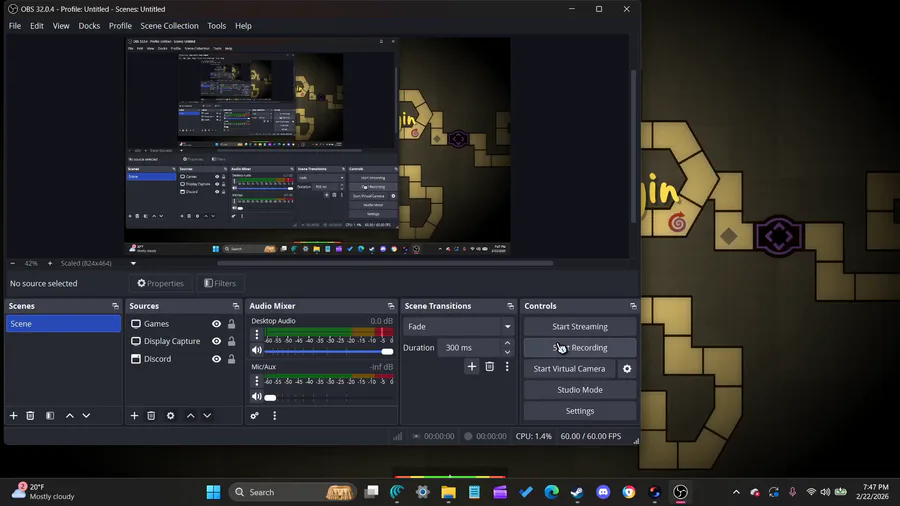
Task: Open the View menu
Action: tap(61, 26)
